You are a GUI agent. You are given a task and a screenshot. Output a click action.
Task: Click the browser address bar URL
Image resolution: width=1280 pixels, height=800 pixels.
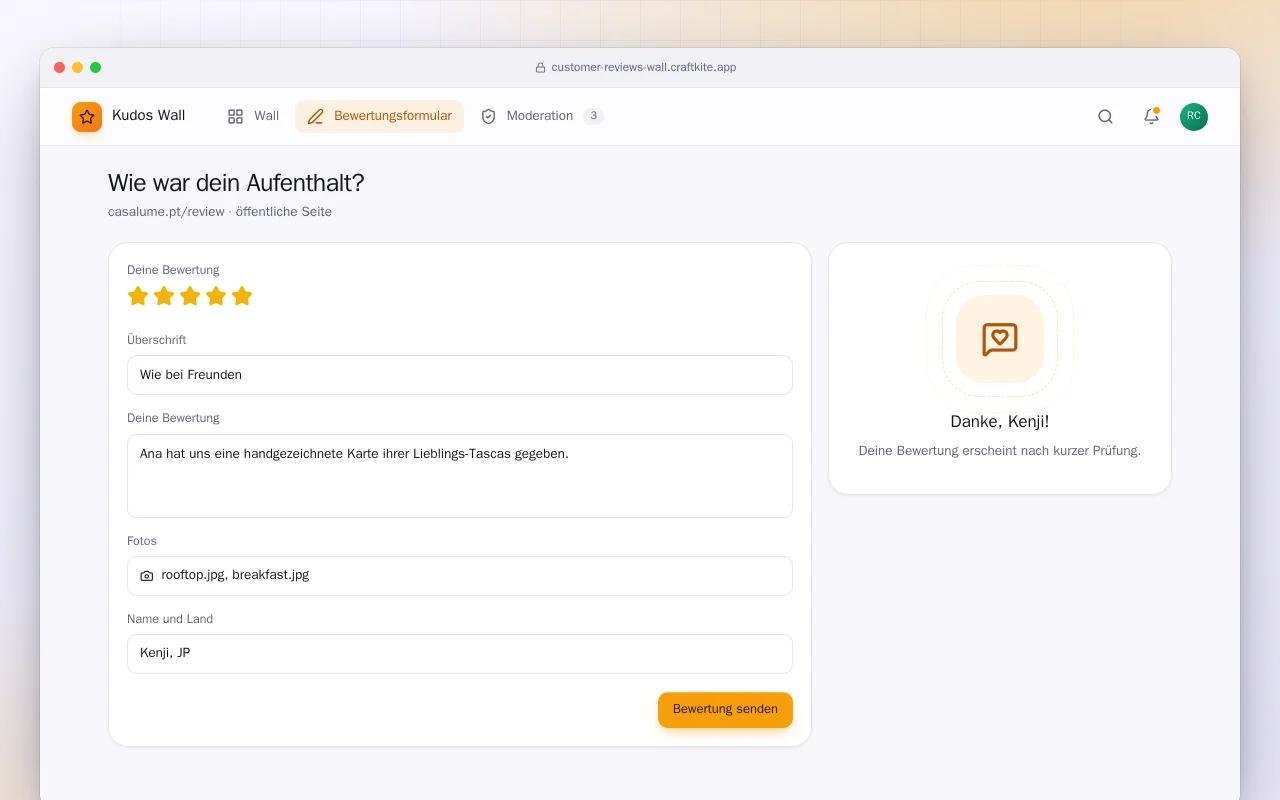(644, 68)
